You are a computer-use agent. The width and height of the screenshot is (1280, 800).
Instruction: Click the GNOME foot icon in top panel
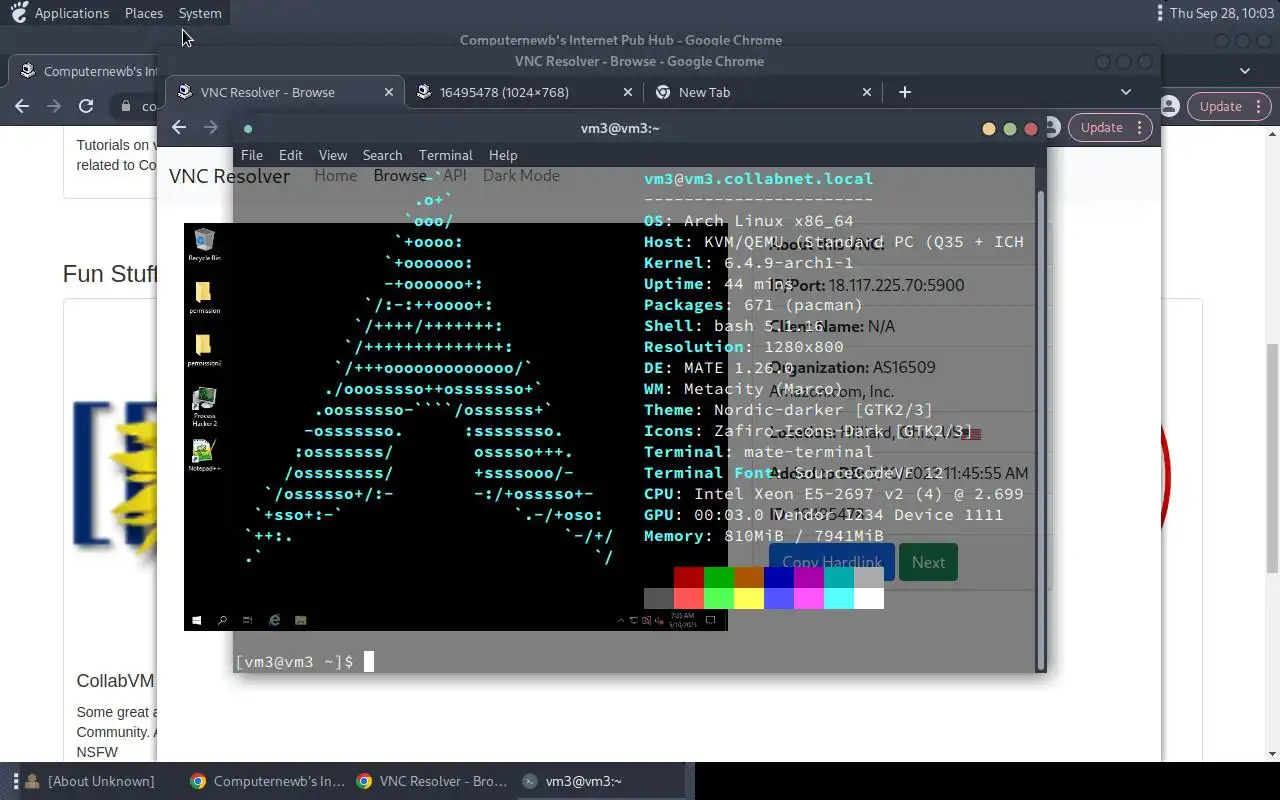pos(18,13)
